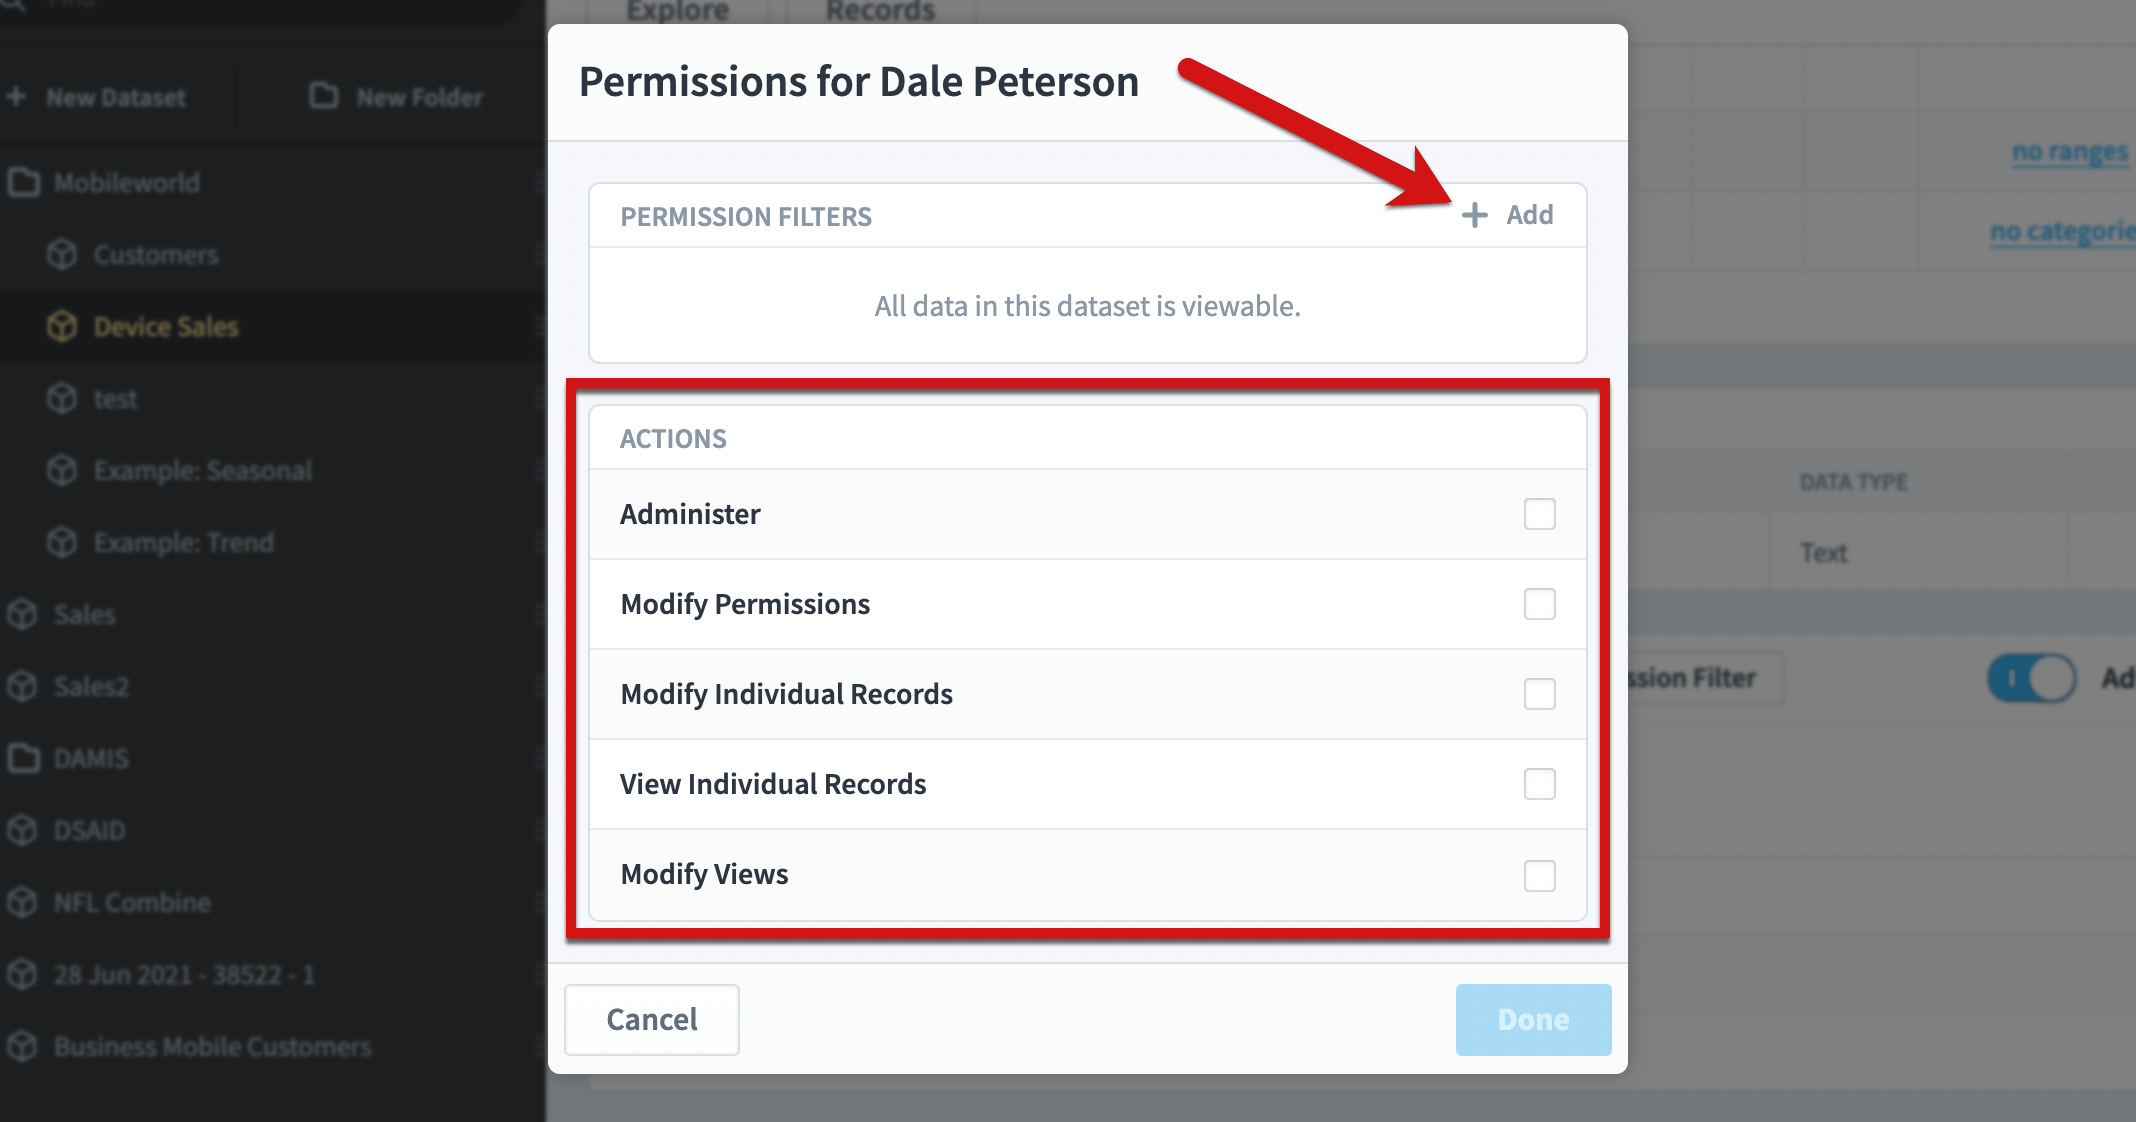Image resolution: width=2136 pixels, height=1122 pixels.
Task: Check the View Individual Records checkbox
Action: [x=1539, y=784]
